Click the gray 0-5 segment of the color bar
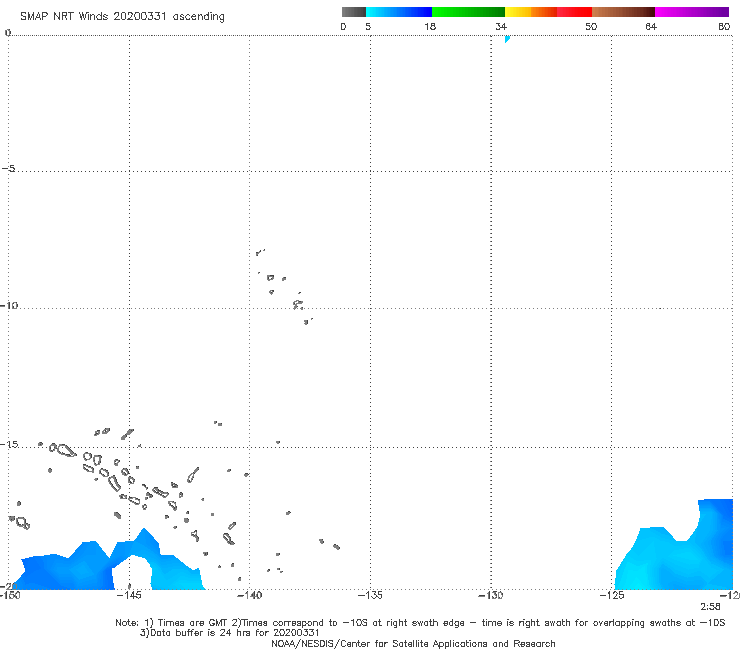The image size is (740, 650). (354, 12)
